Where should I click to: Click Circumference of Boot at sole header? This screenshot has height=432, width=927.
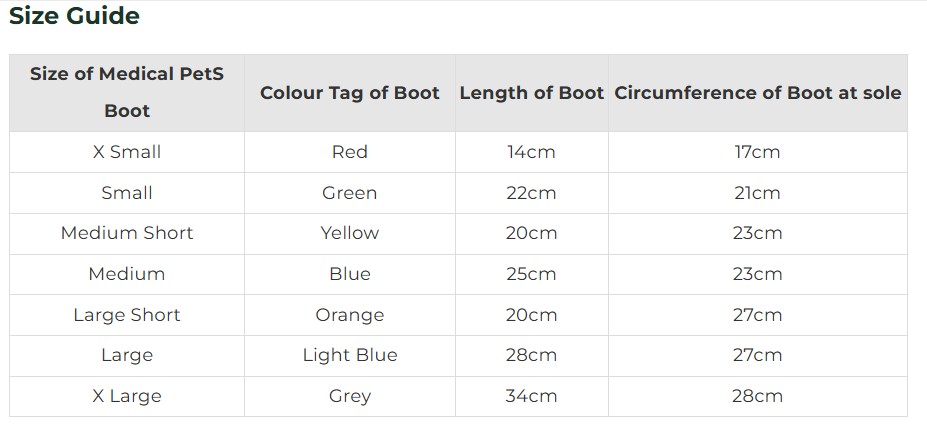point(757,92)
